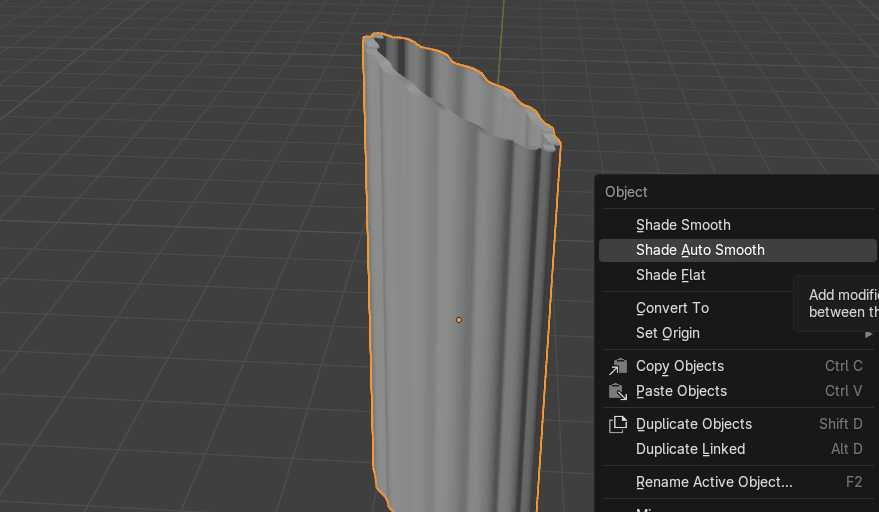Screen dimensions: 879x512
Task: Pick Duplicate Objects from the menu
Action: tap(694, 424)
